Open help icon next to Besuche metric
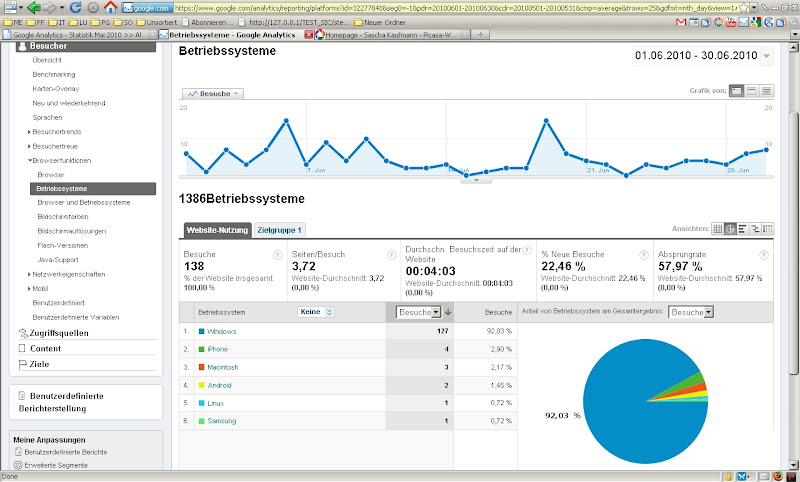Screen dimensions: 800x482 [278, 255]
